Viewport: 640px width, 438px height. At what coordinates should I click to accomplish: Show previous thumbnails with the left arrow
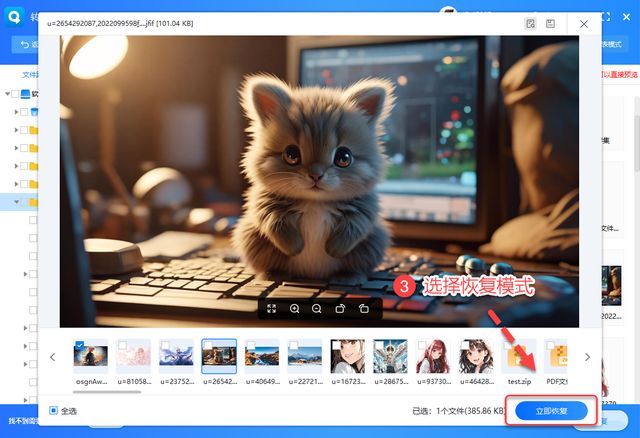tap(53, 357)
